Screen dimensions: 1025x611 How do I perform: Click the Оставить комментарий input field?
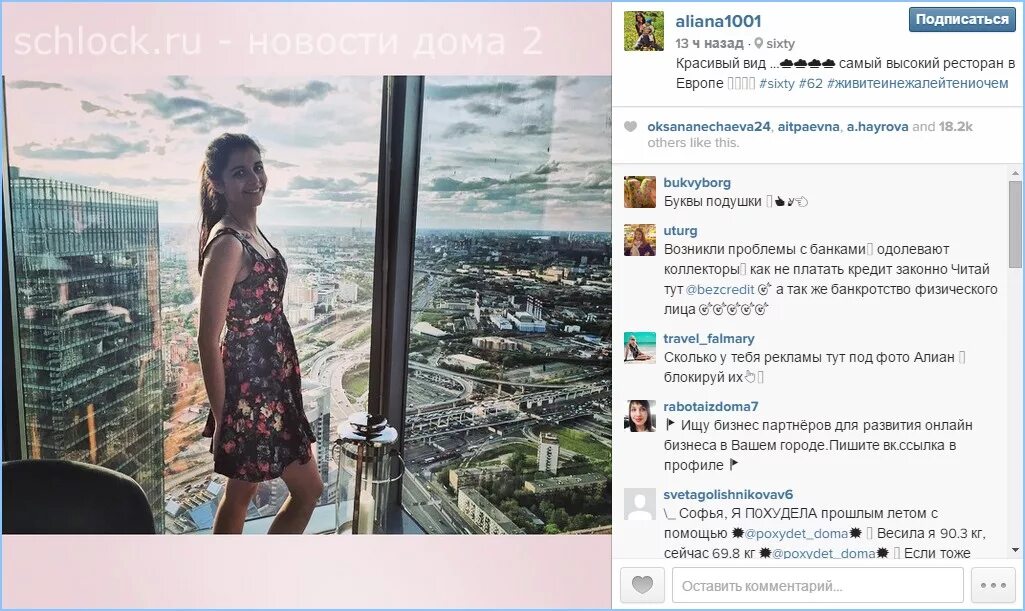click(818, 584)
